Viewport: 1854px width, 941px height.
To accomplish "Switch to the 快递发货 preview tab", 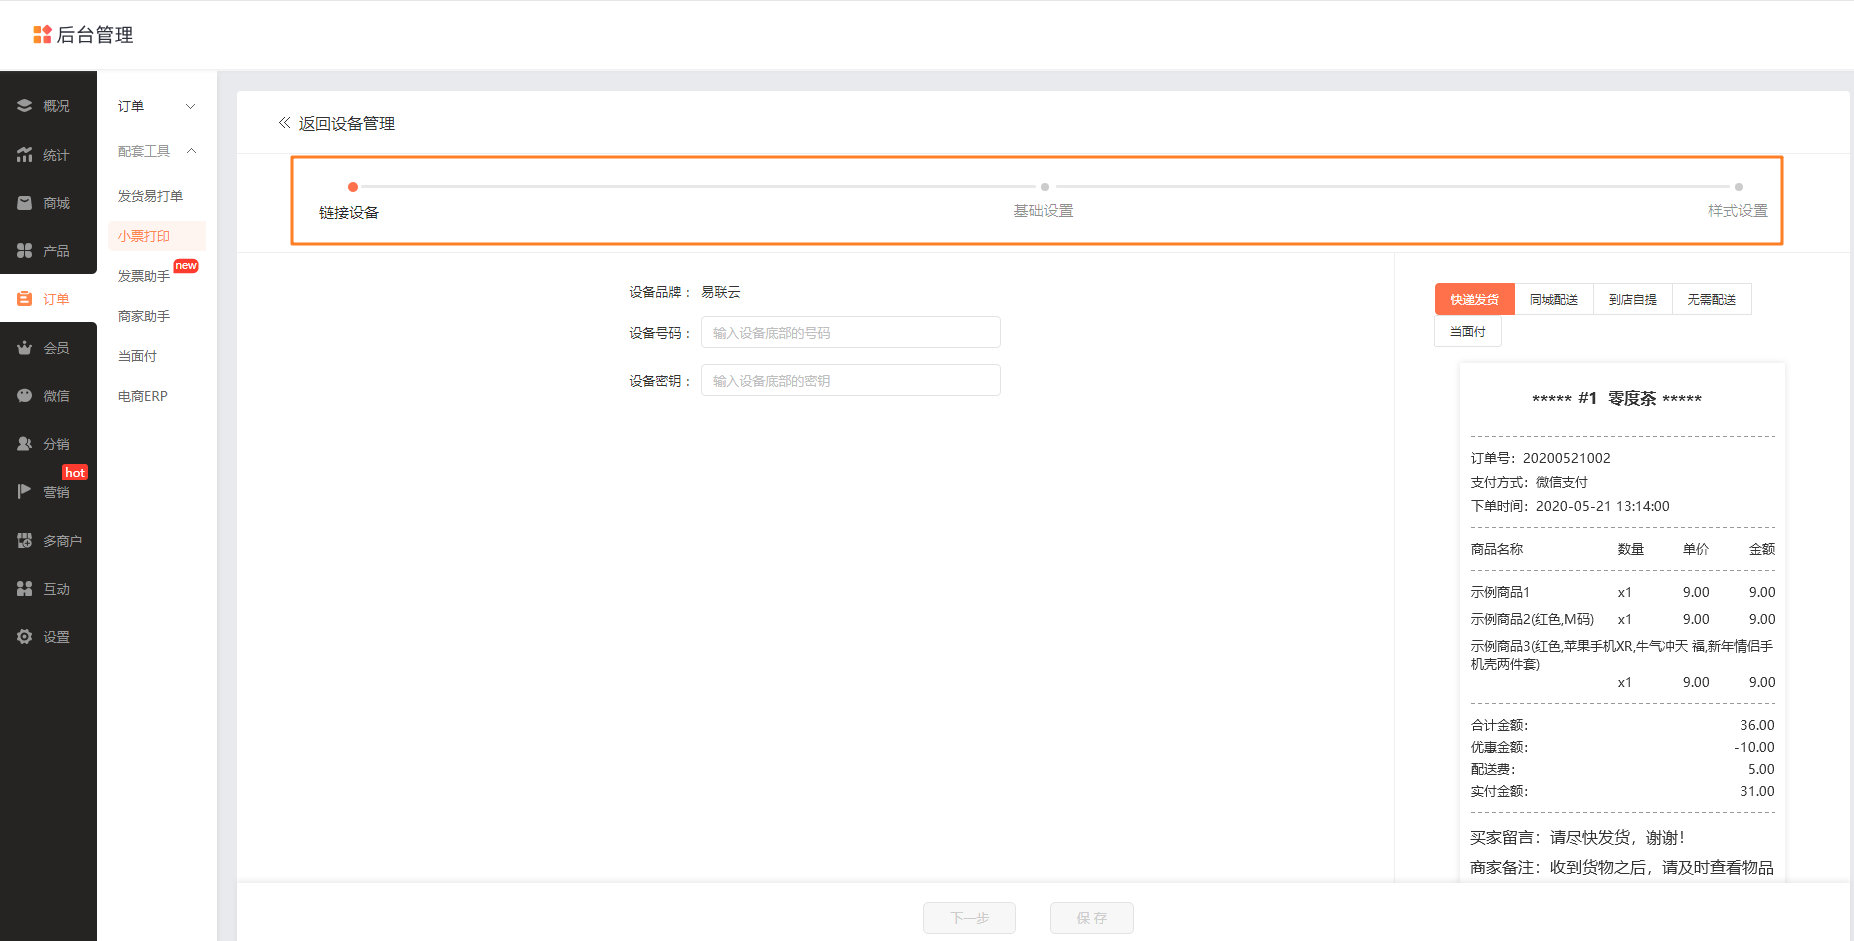I will pyautogui.click(x=1474, y=299).
